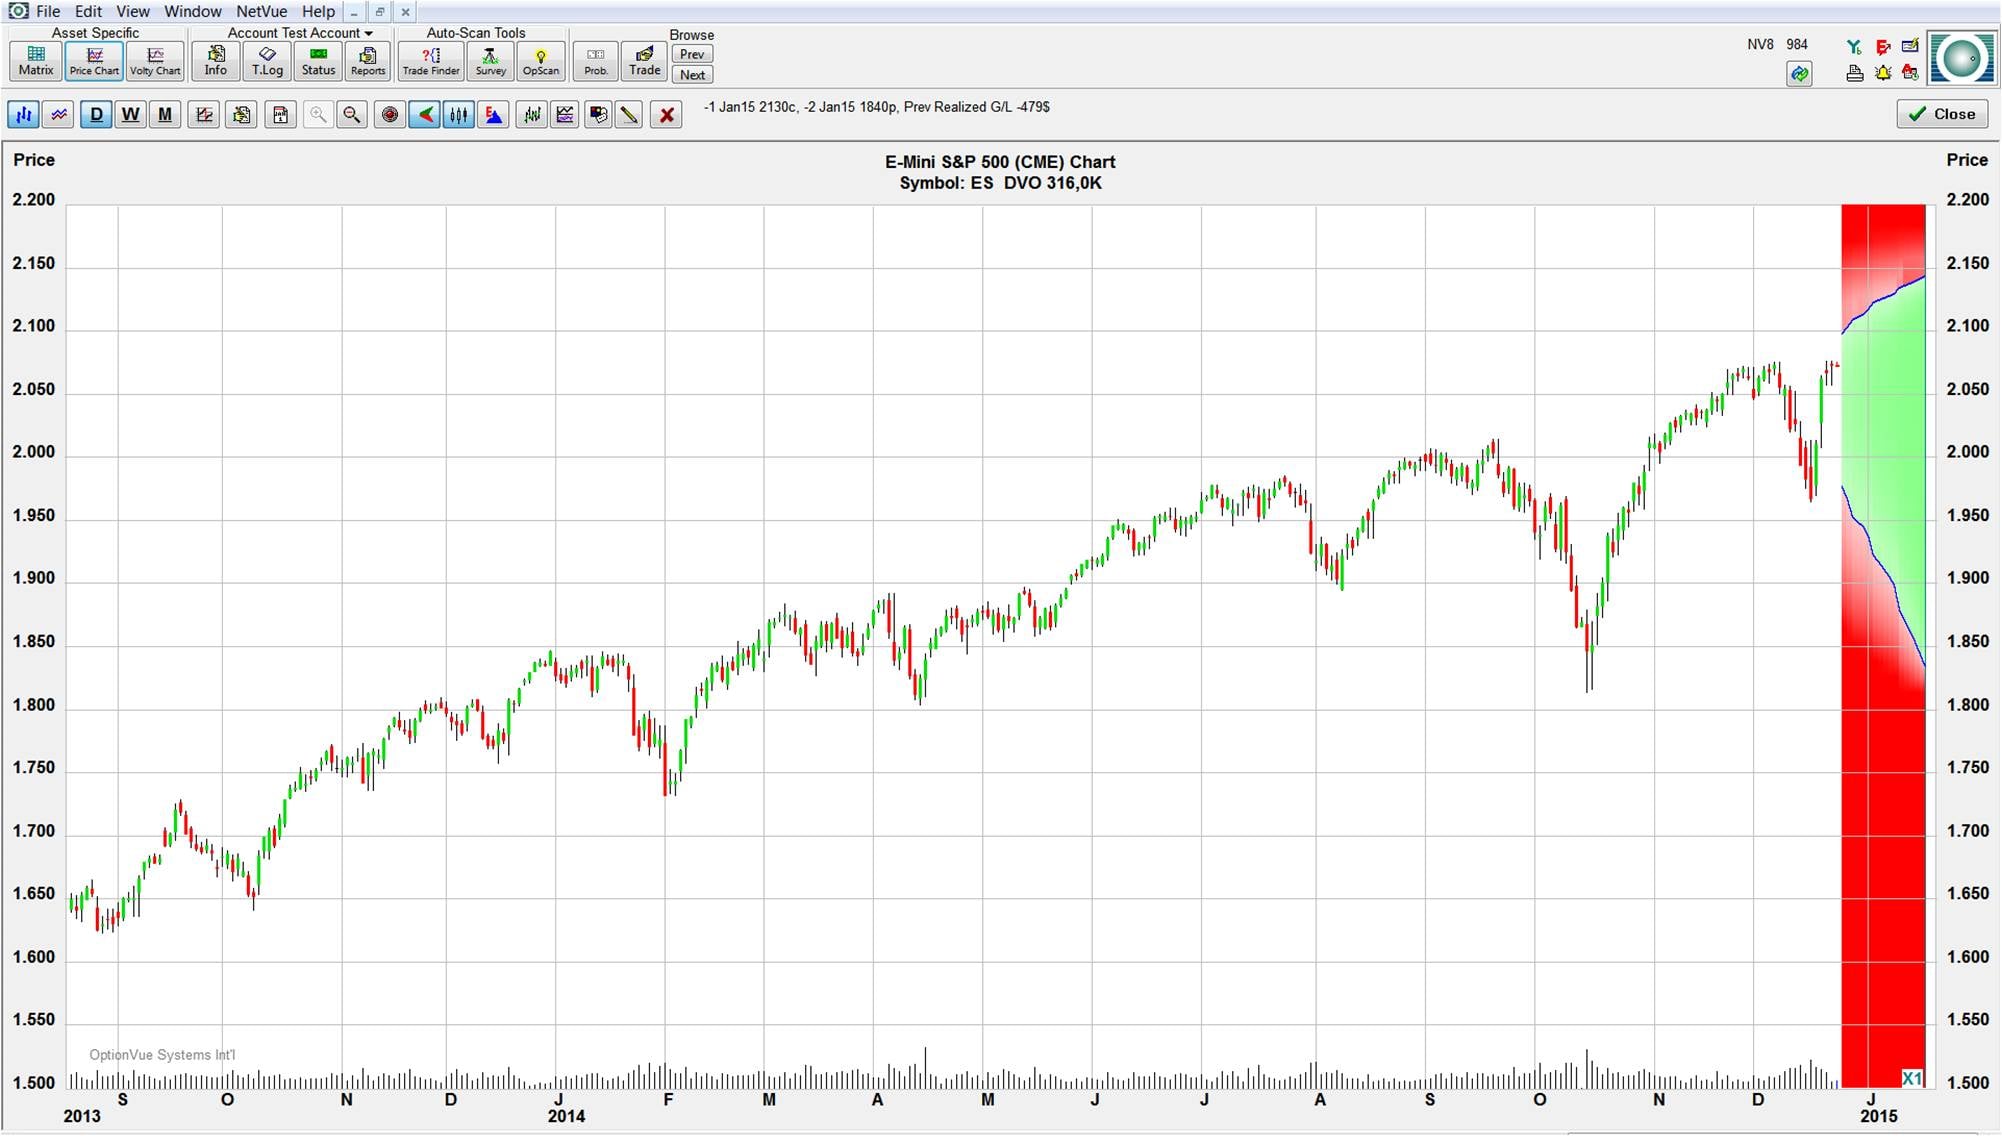Click the Next browse button
Image resolution: width=2002 pixels, height=1136 pixels.
692,75
